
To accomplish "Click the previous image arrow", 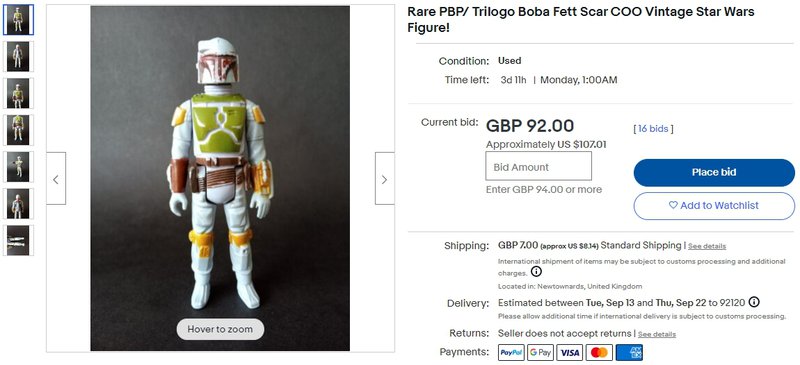I will (56, 178).
